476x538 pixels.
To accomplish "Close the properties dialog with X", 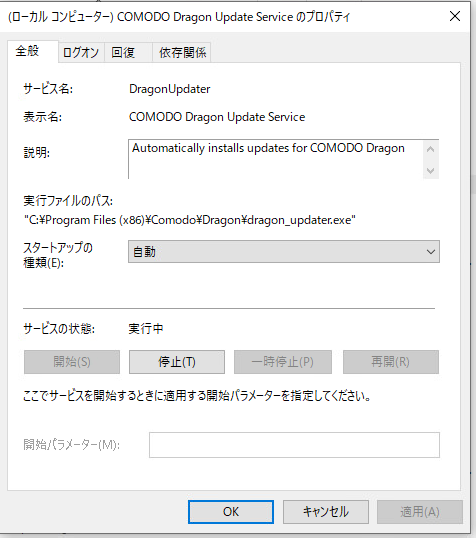I will pos(455,16).
